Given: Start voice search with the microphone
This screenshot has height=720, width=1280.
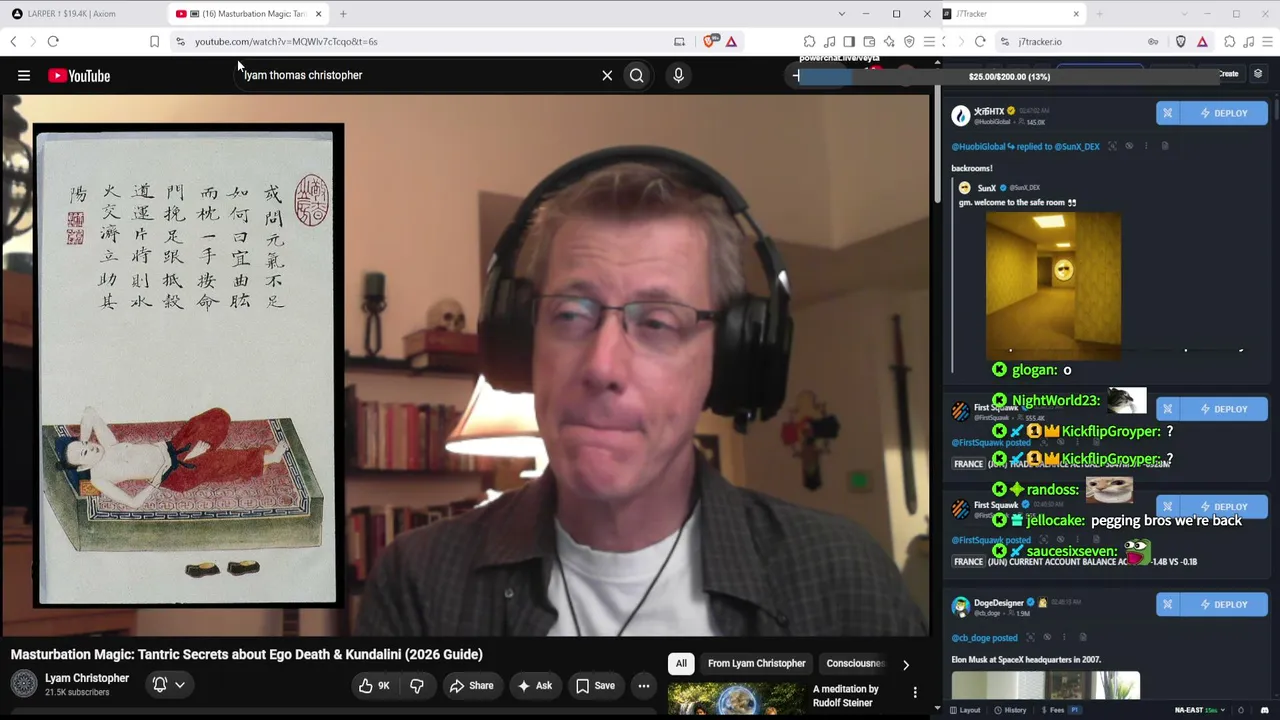Looking at the screenshot, I should coord(678,75).
